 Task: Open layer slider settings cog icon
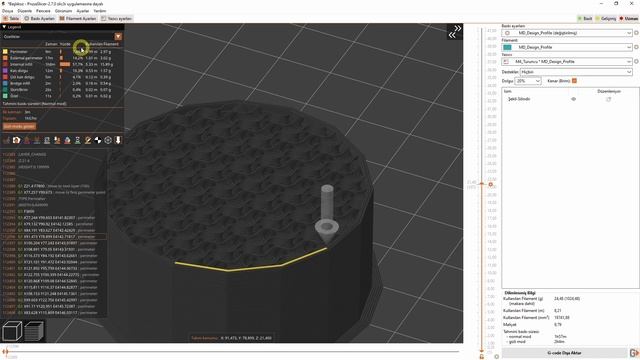(x=496, y=356)
